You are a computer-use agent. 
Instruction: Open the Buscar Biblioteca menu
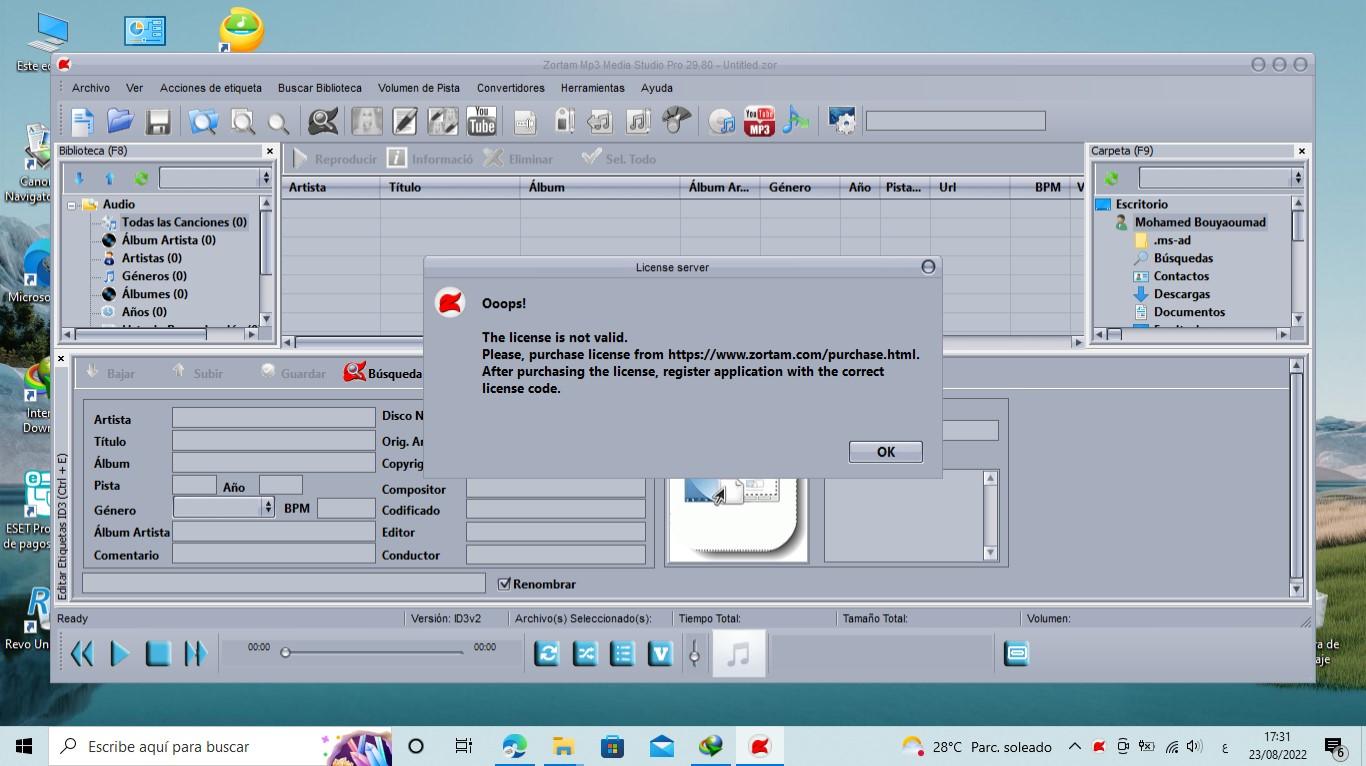point(320,88)
